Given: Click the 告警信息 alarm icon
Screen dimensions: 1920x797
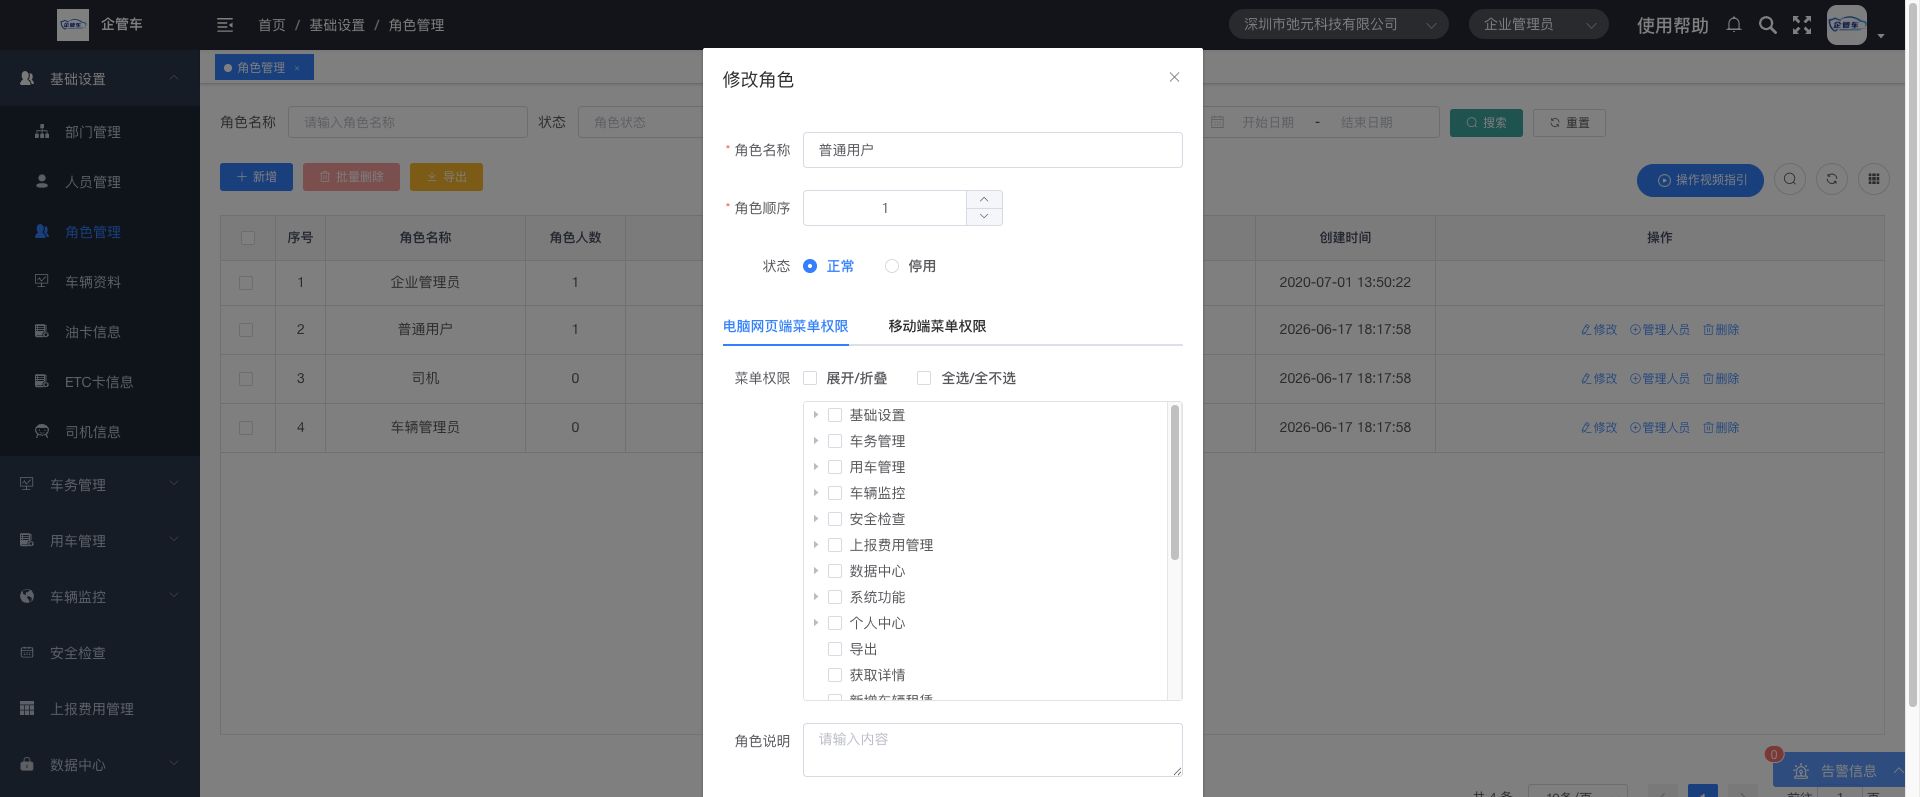Looking at the screenshot, I should 1801,771.
